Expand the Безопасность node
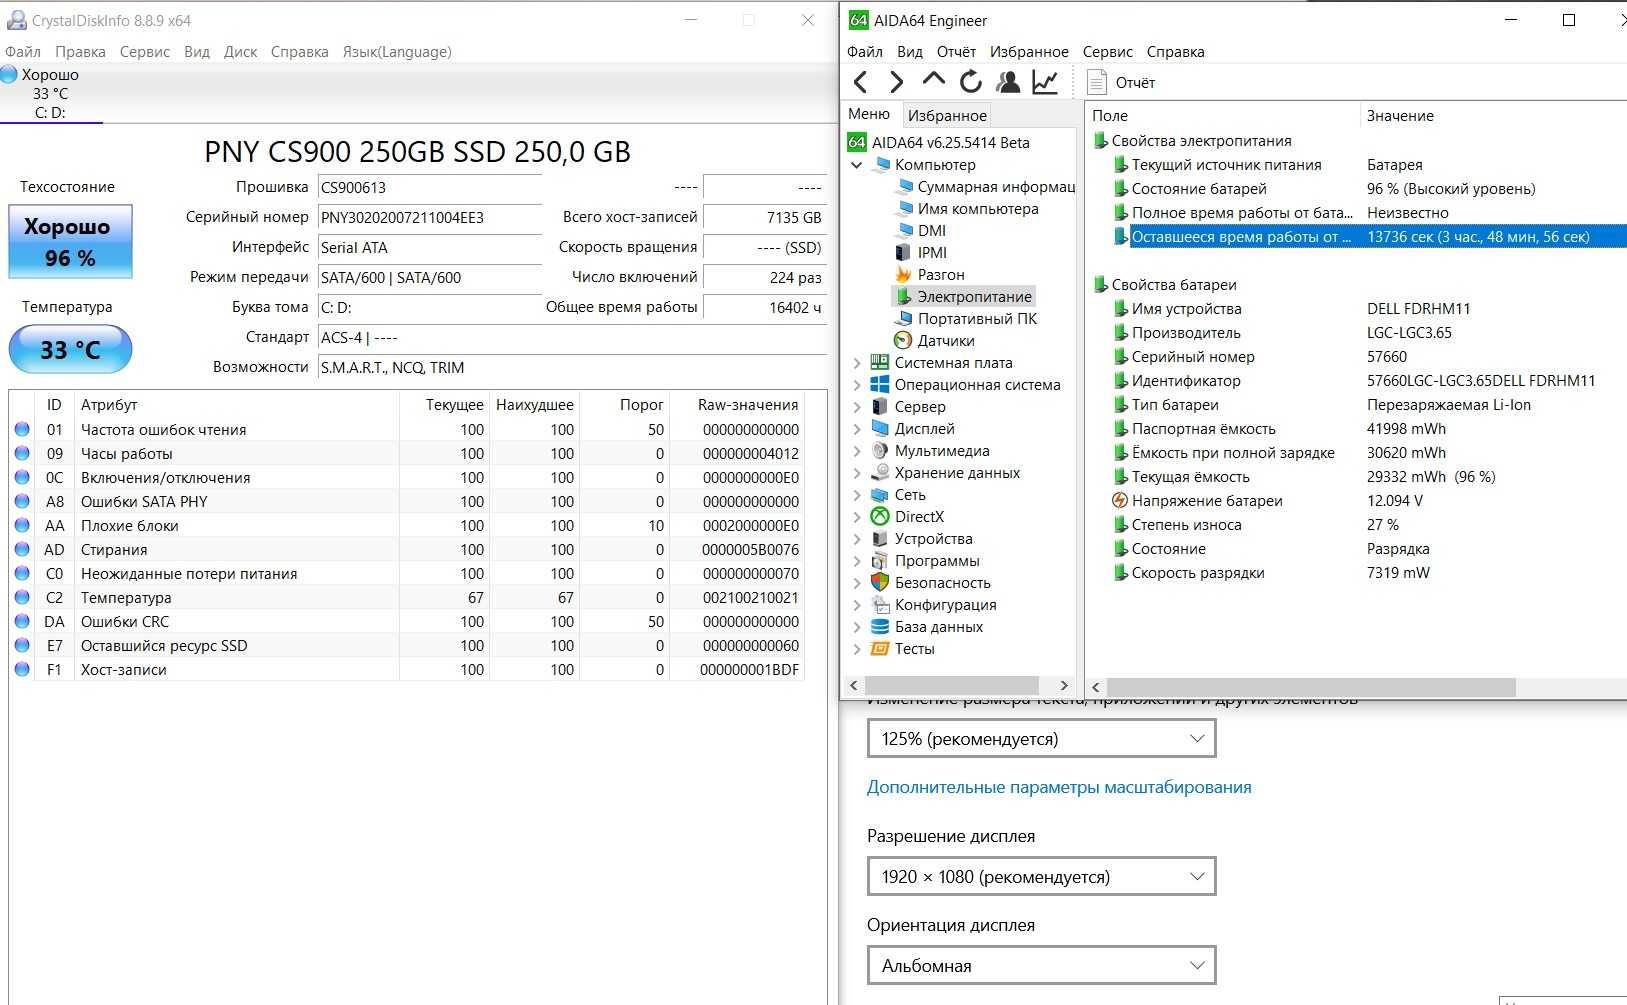 click(x=857, y=583)
